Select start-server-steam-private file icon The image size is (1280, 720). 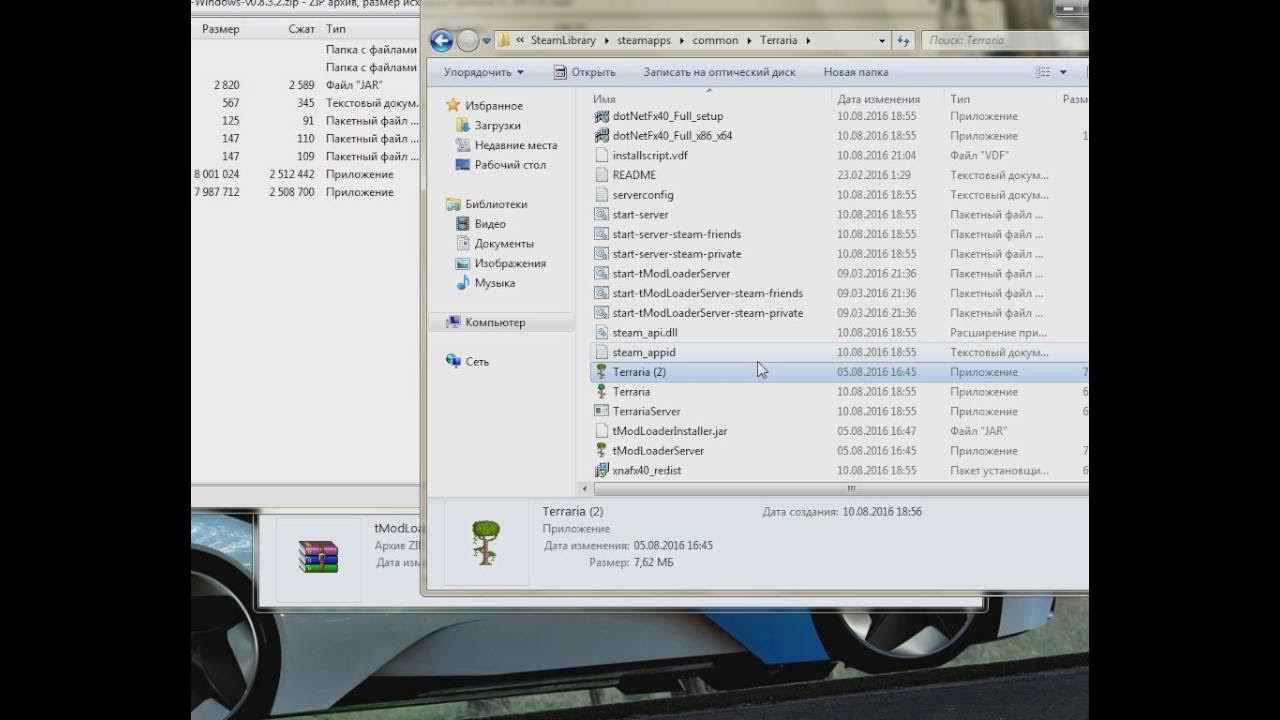tap(601, 254)
